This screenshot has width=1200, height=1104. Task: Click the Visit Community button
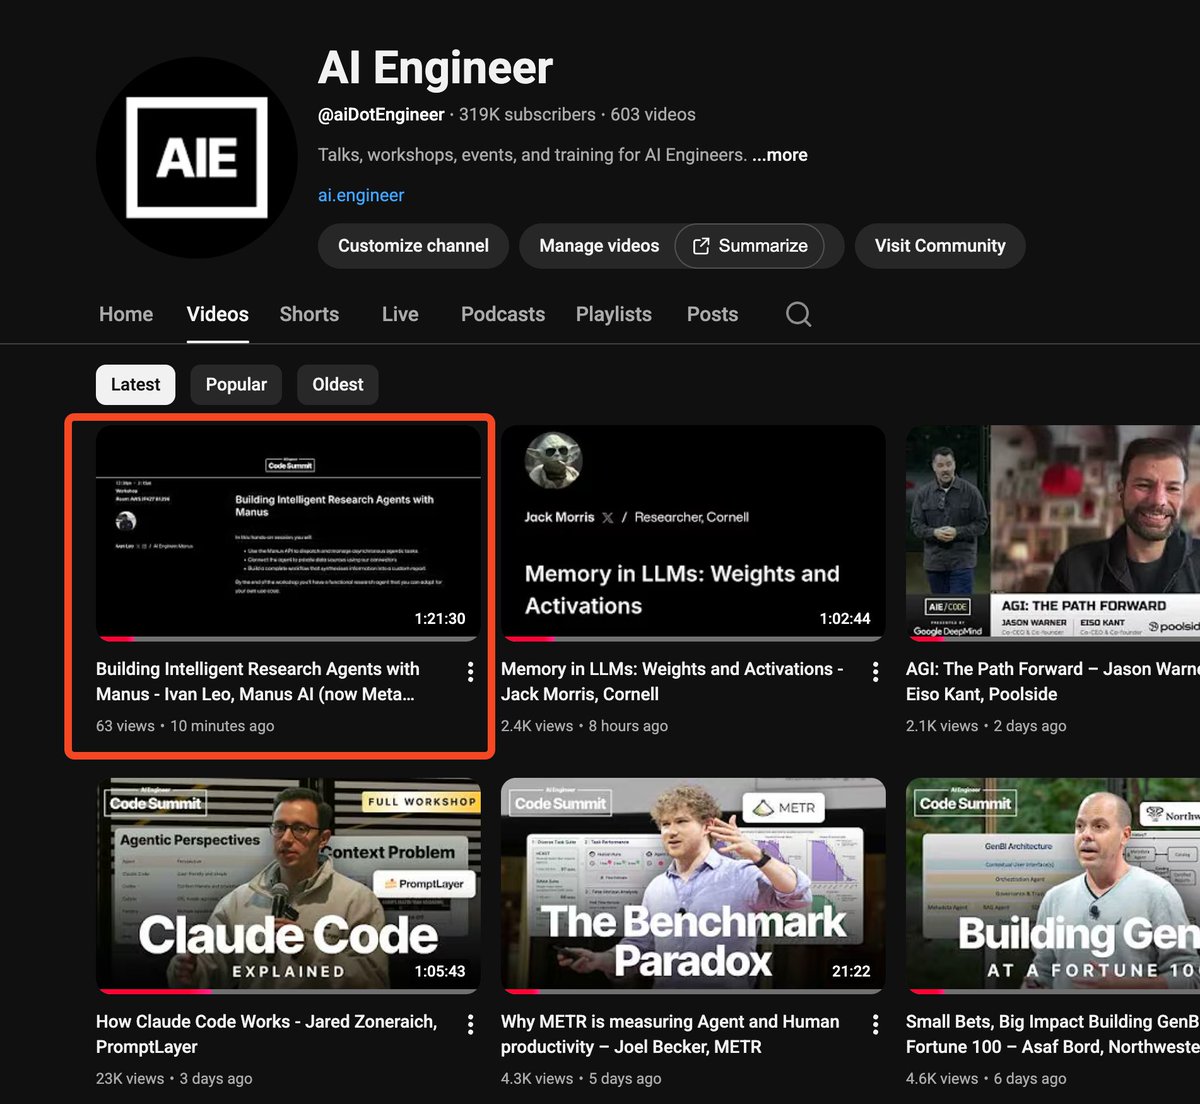tap(940, 246)
